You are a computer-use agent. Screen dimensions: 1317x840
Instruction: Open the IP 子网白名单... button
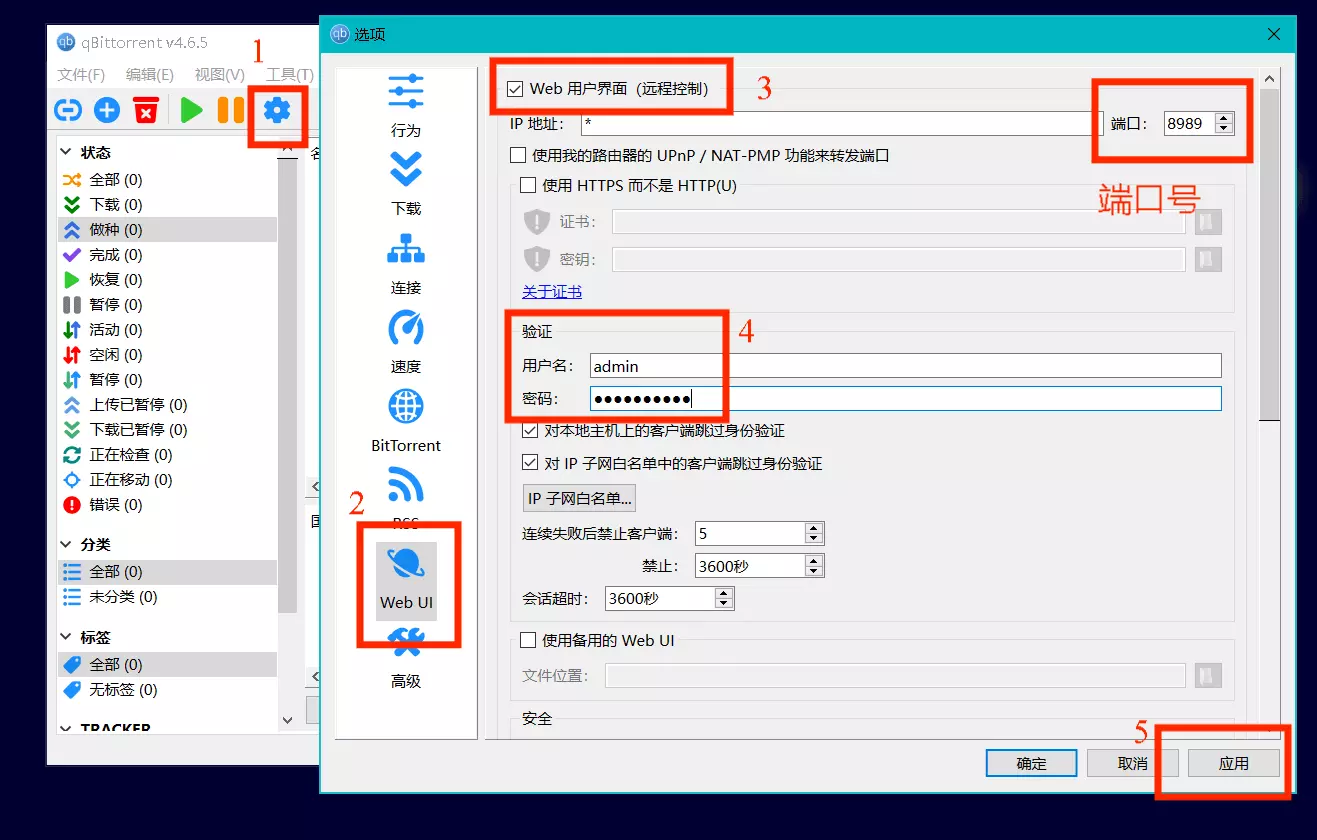pos(580,498)
